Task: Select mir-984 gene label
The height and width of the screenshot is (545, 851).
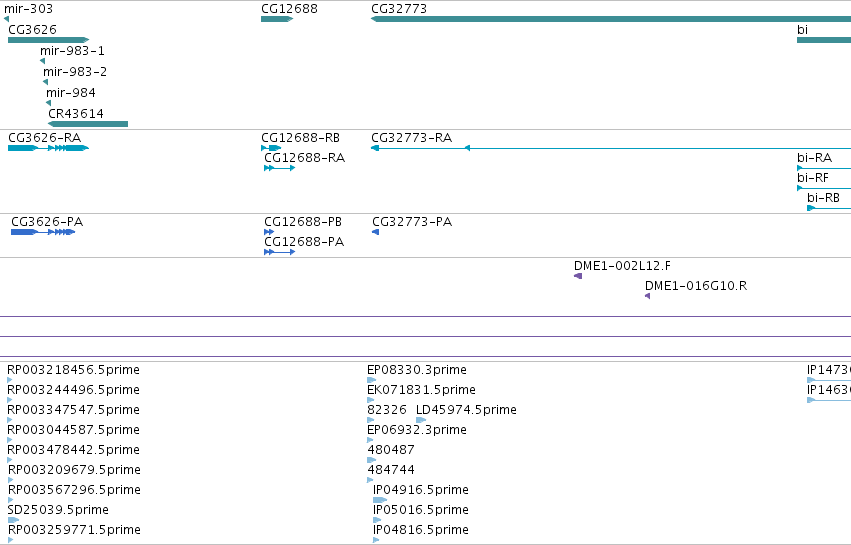Action: click(x=71, y=93)
